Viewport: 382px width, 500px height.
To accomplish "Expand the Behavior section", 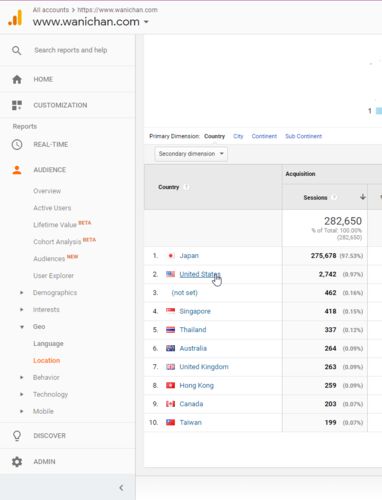I will [22, 377].
